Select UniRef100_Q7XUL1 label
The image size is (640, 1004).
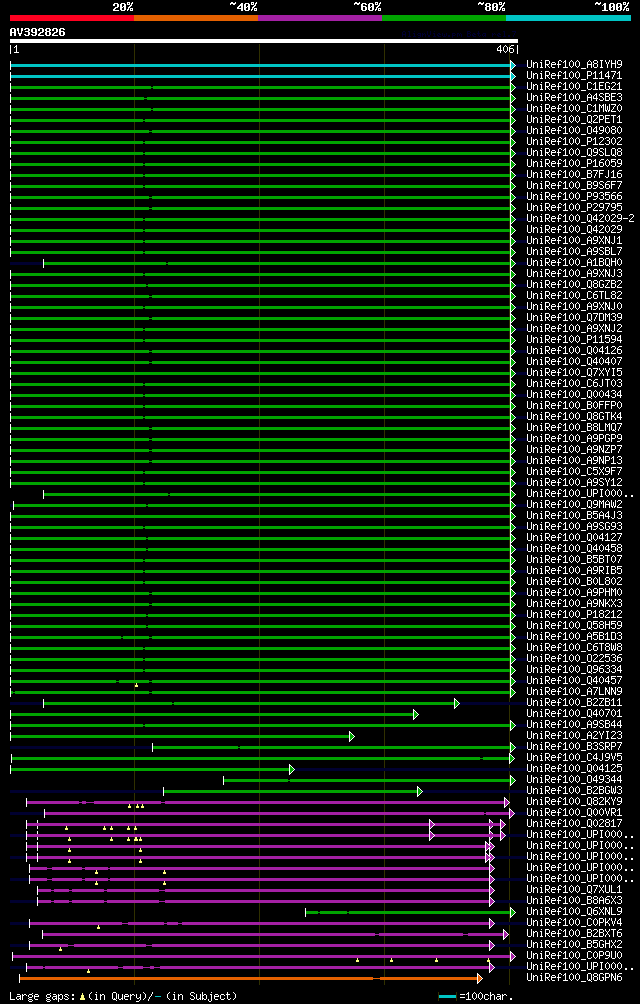coord(574,889)
